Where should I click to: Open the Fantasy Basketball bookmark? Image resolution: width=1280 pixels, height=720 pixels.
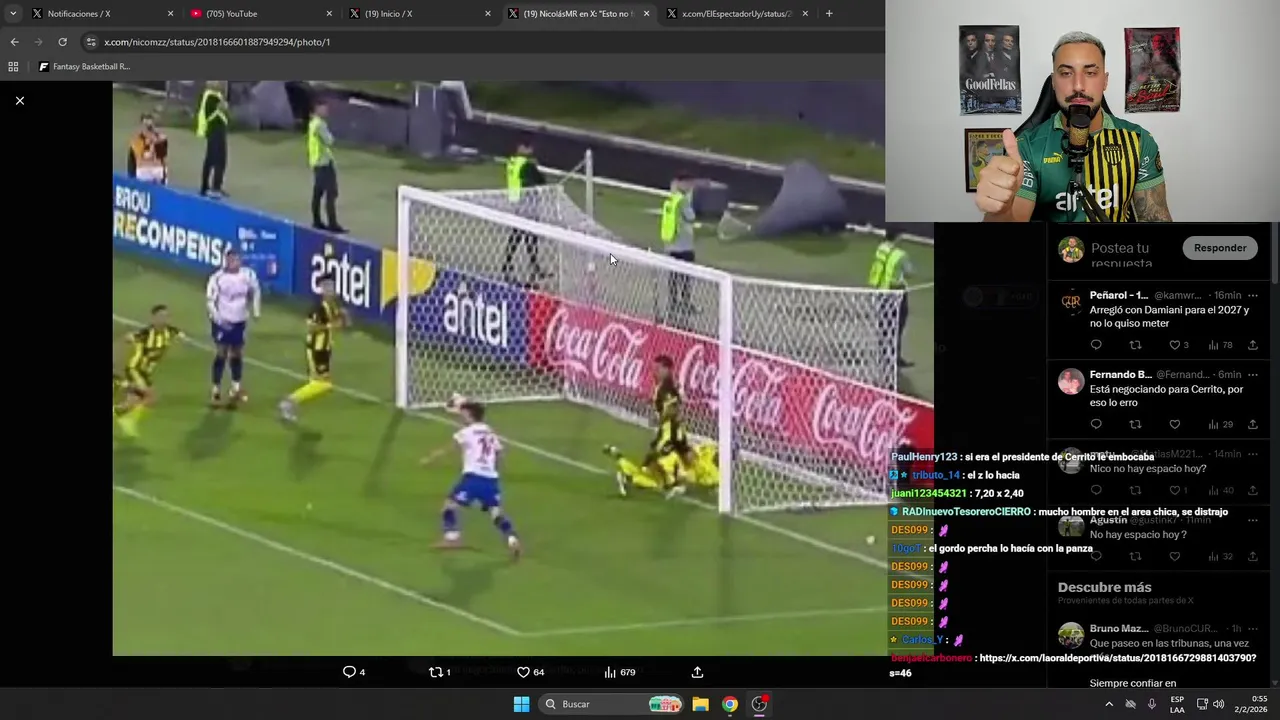coord(84,67)
